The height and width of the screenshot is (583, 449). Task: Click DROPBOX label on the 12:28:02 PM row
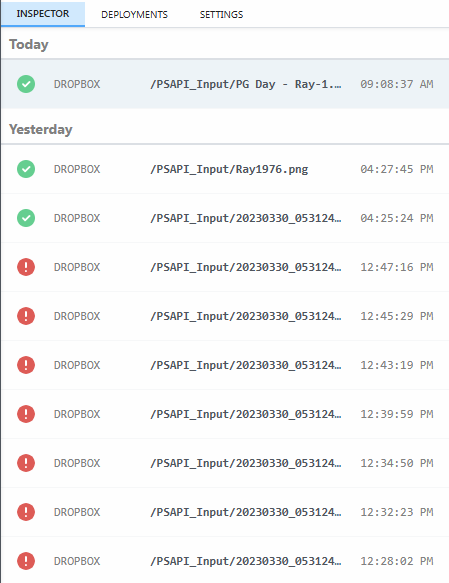[77, 561]
